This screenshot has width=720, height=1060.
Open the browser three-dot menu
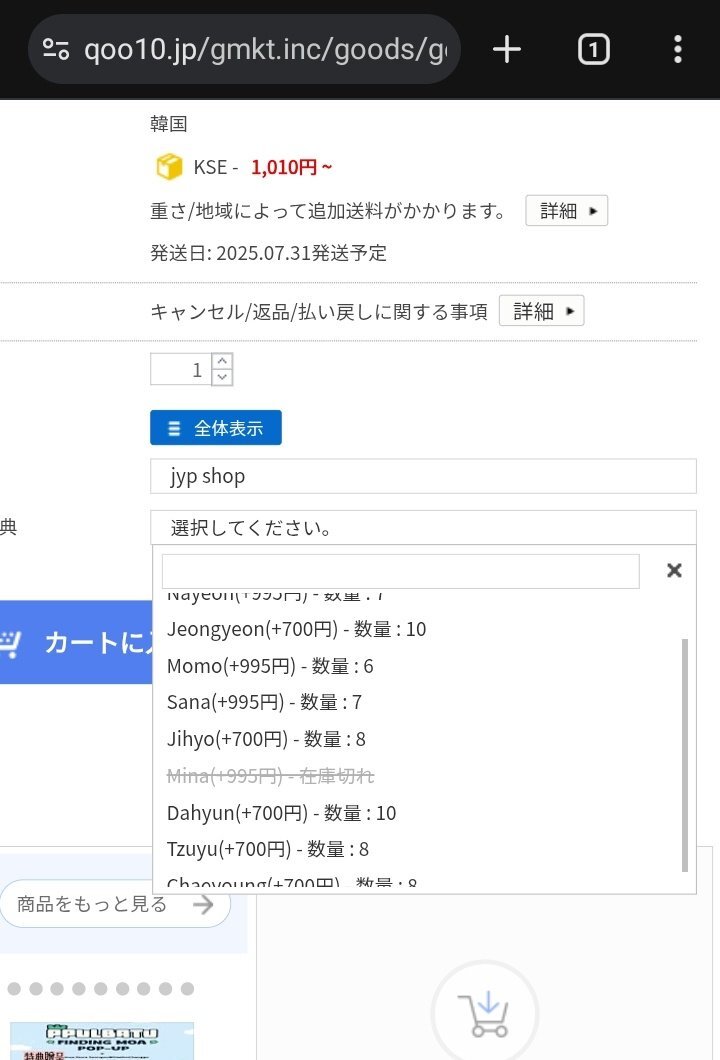click(x=677, y=50)
